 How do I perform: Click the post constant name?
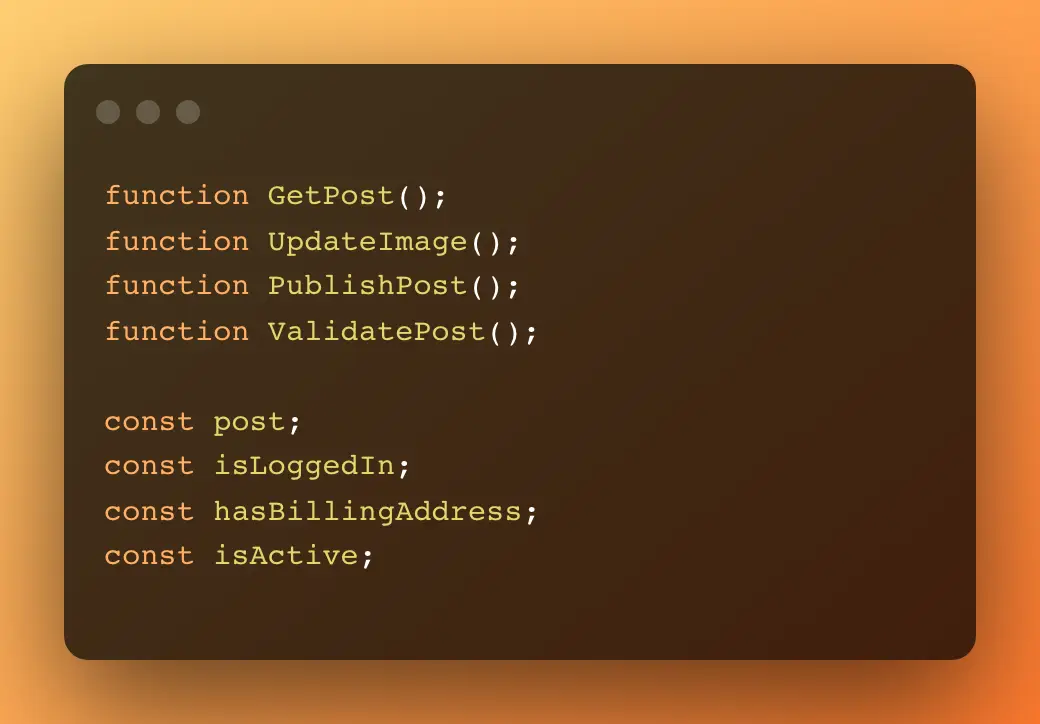[249, 423]
